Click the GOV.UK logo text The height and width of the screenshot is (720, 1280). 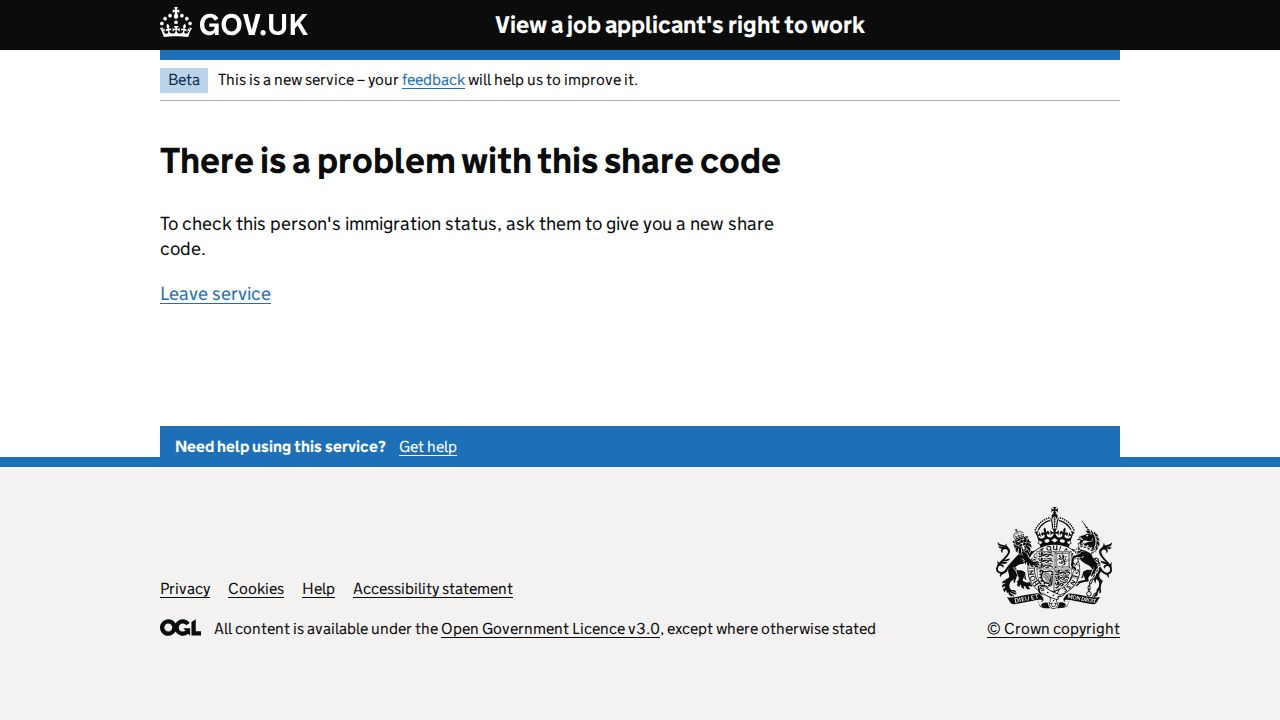point(253,25)
